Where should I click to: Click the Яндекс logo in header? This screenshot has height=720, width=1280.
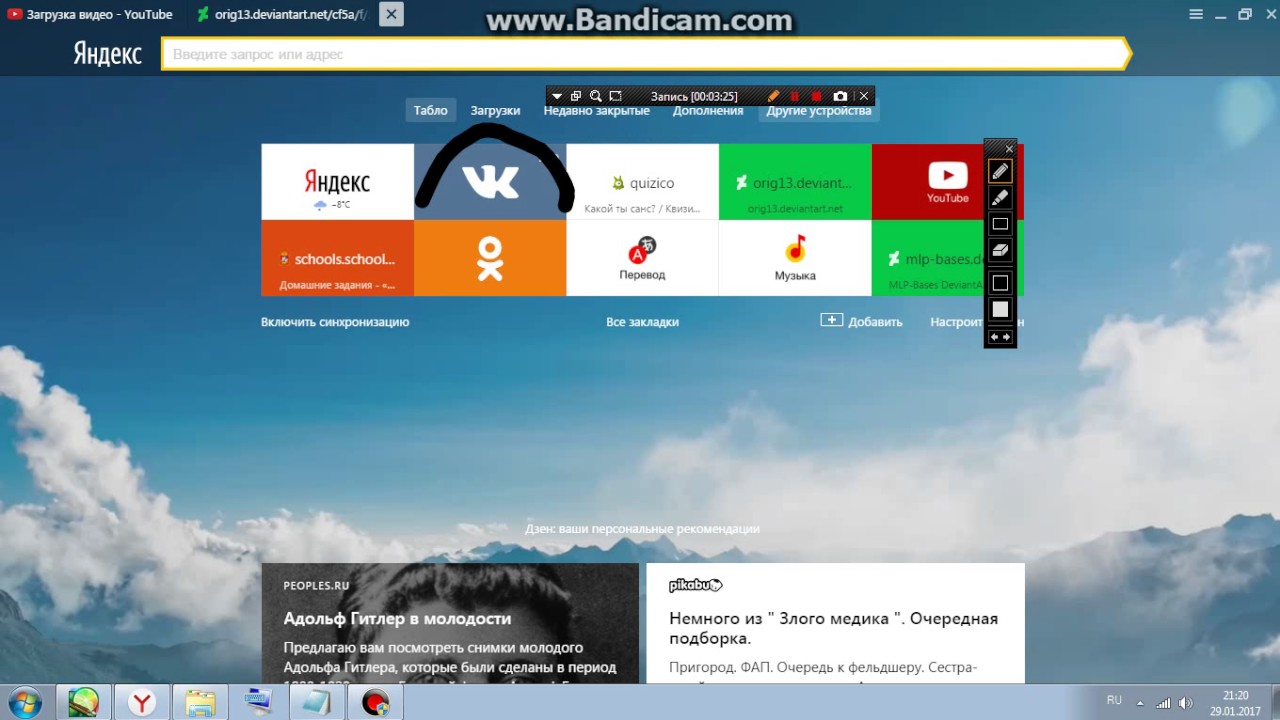pos(107,54)
